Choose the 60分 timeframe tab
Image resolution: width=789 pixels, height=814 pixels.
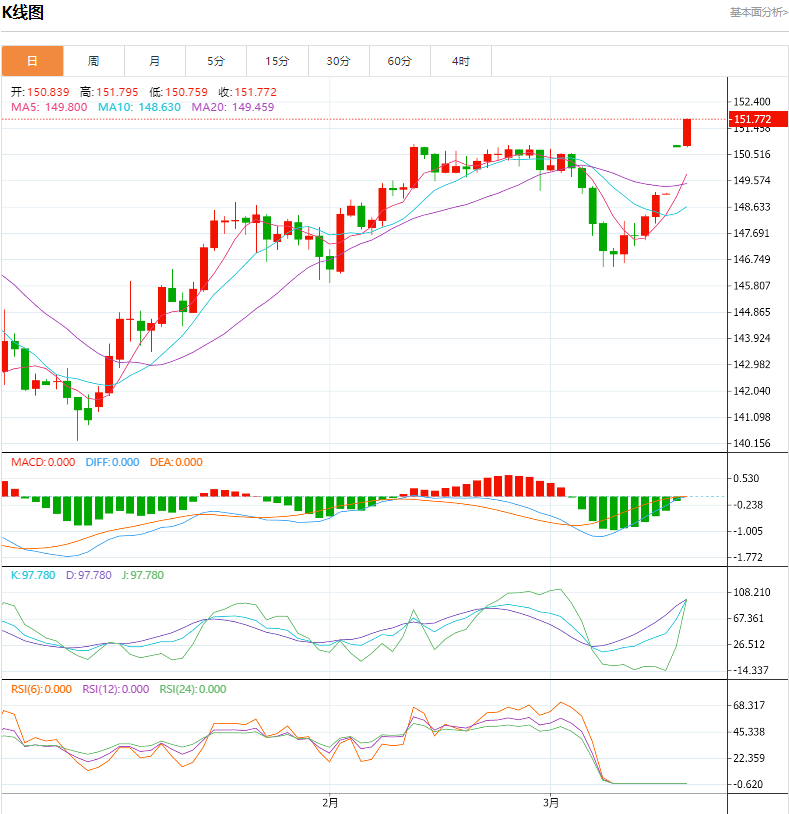tap(399, 61)
